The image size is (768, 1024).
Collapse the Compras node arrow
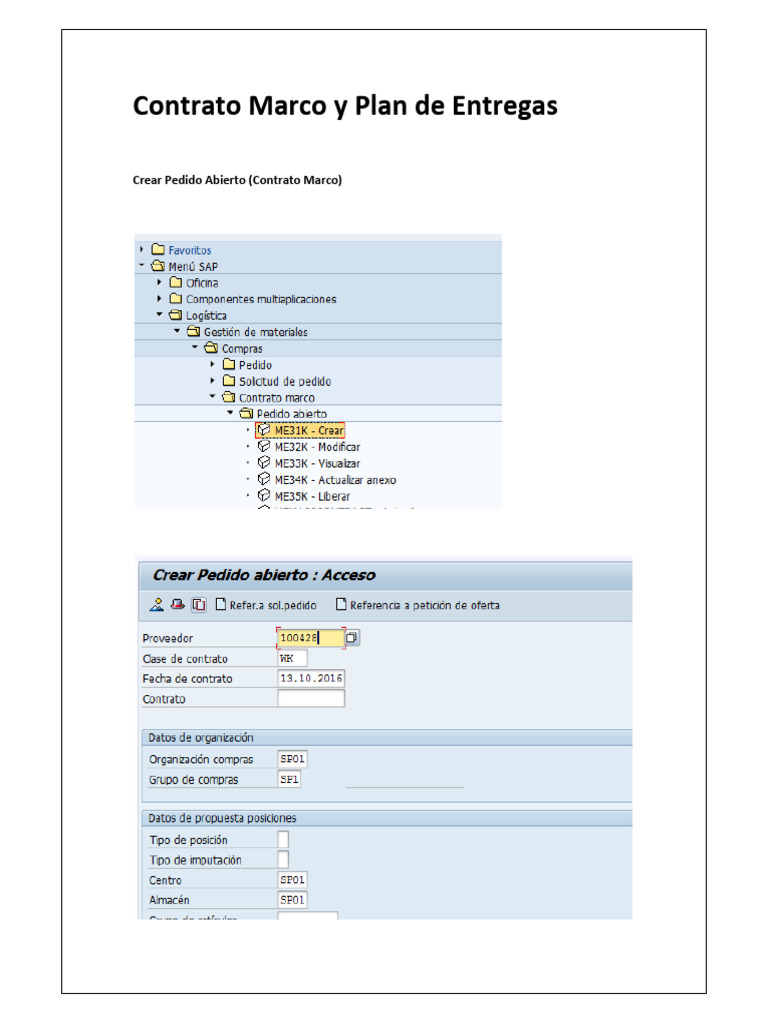[194, 347]
